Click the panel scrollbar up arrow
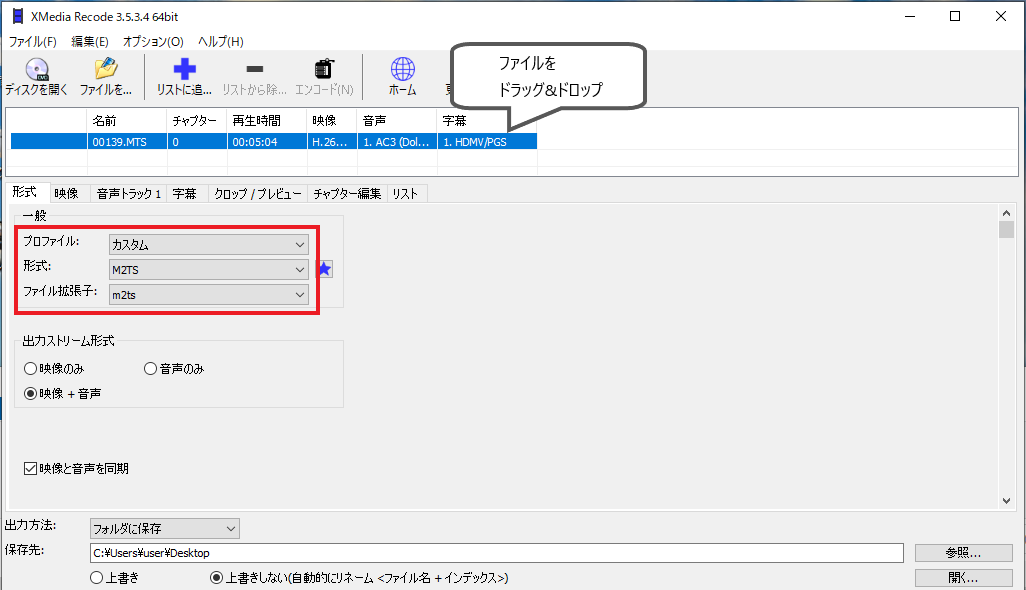This screenshot has height=590, width=1026. click(x=1006, y=213)
